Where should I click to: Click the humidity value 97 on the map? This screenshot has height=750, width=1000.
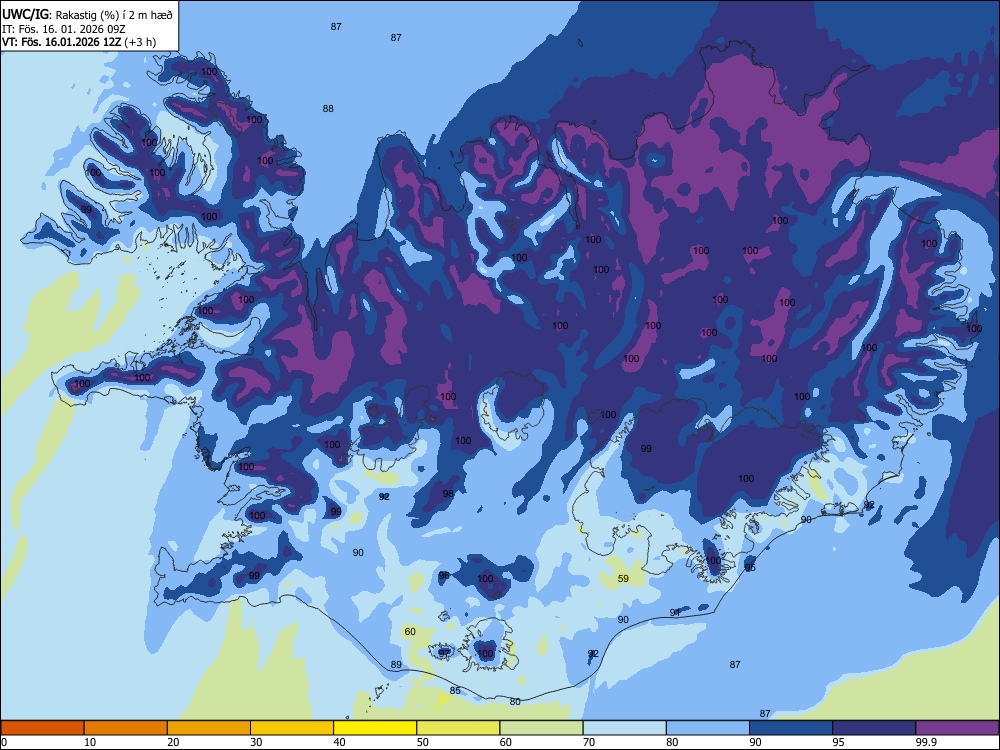coord(444,653)
